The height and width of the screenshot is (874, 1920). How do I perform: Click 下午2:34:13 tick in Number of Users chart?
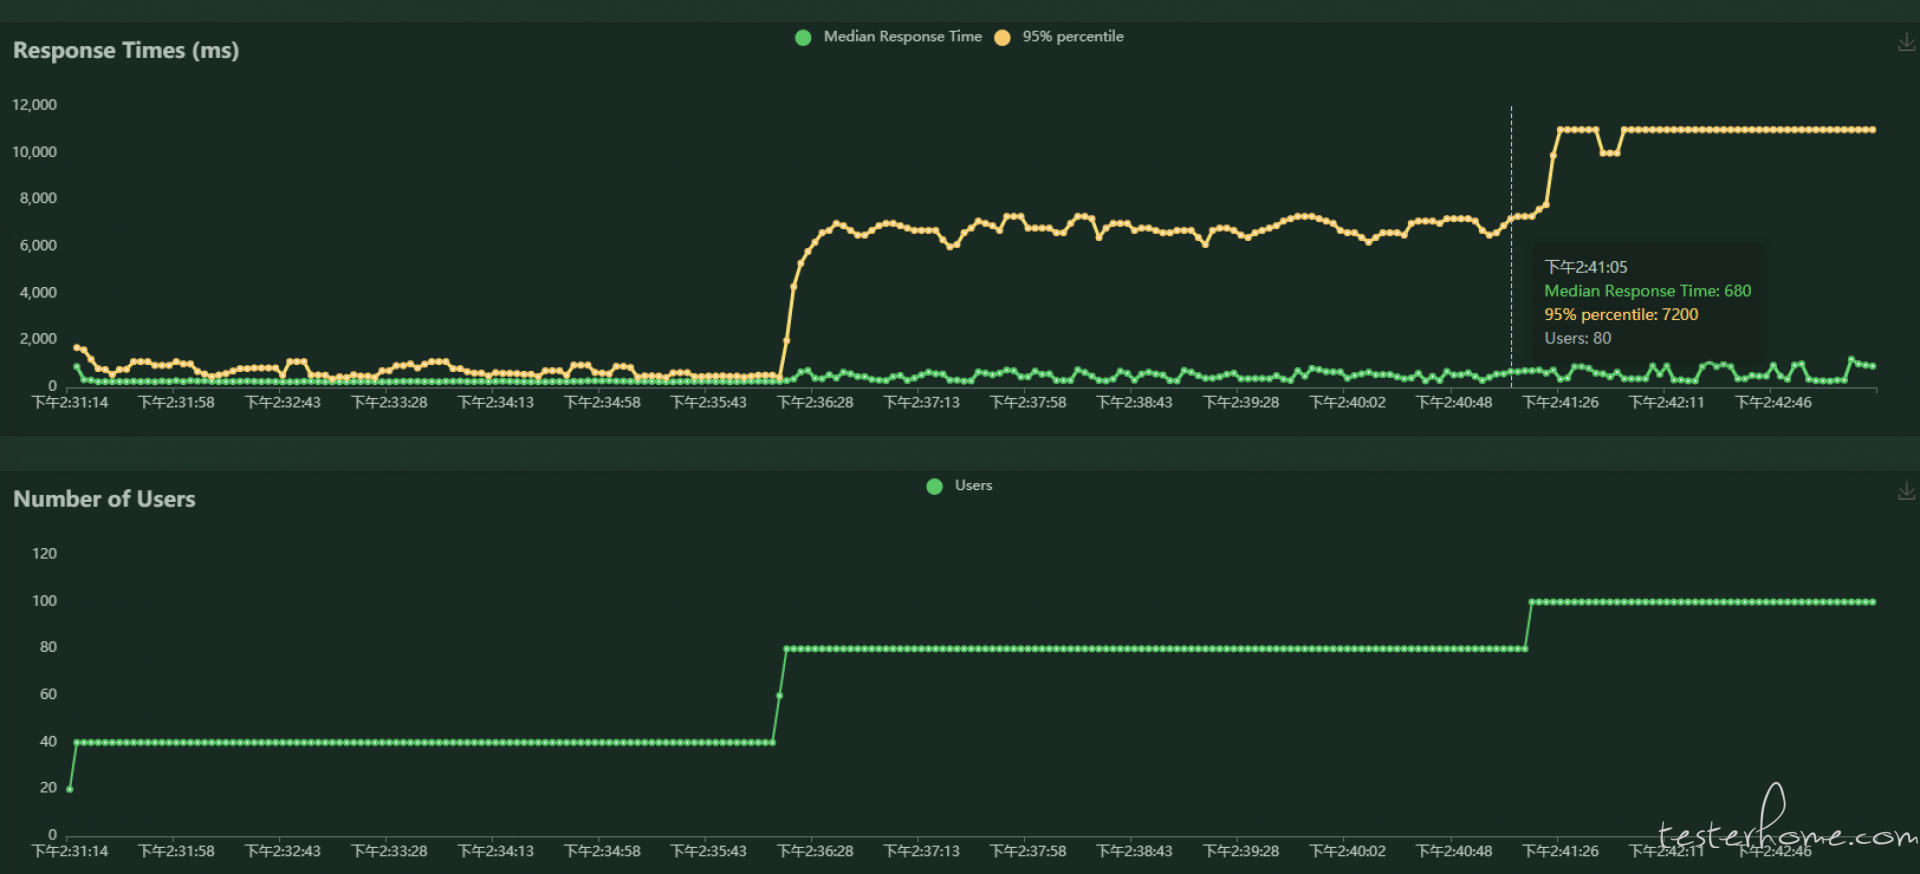pos(495,851)
